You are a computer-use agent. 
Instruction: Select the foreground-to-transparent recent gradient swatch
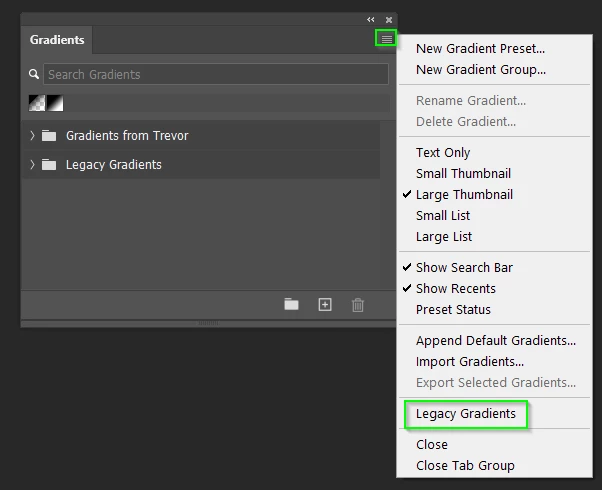pyautogui.click(x=37, y=103)
